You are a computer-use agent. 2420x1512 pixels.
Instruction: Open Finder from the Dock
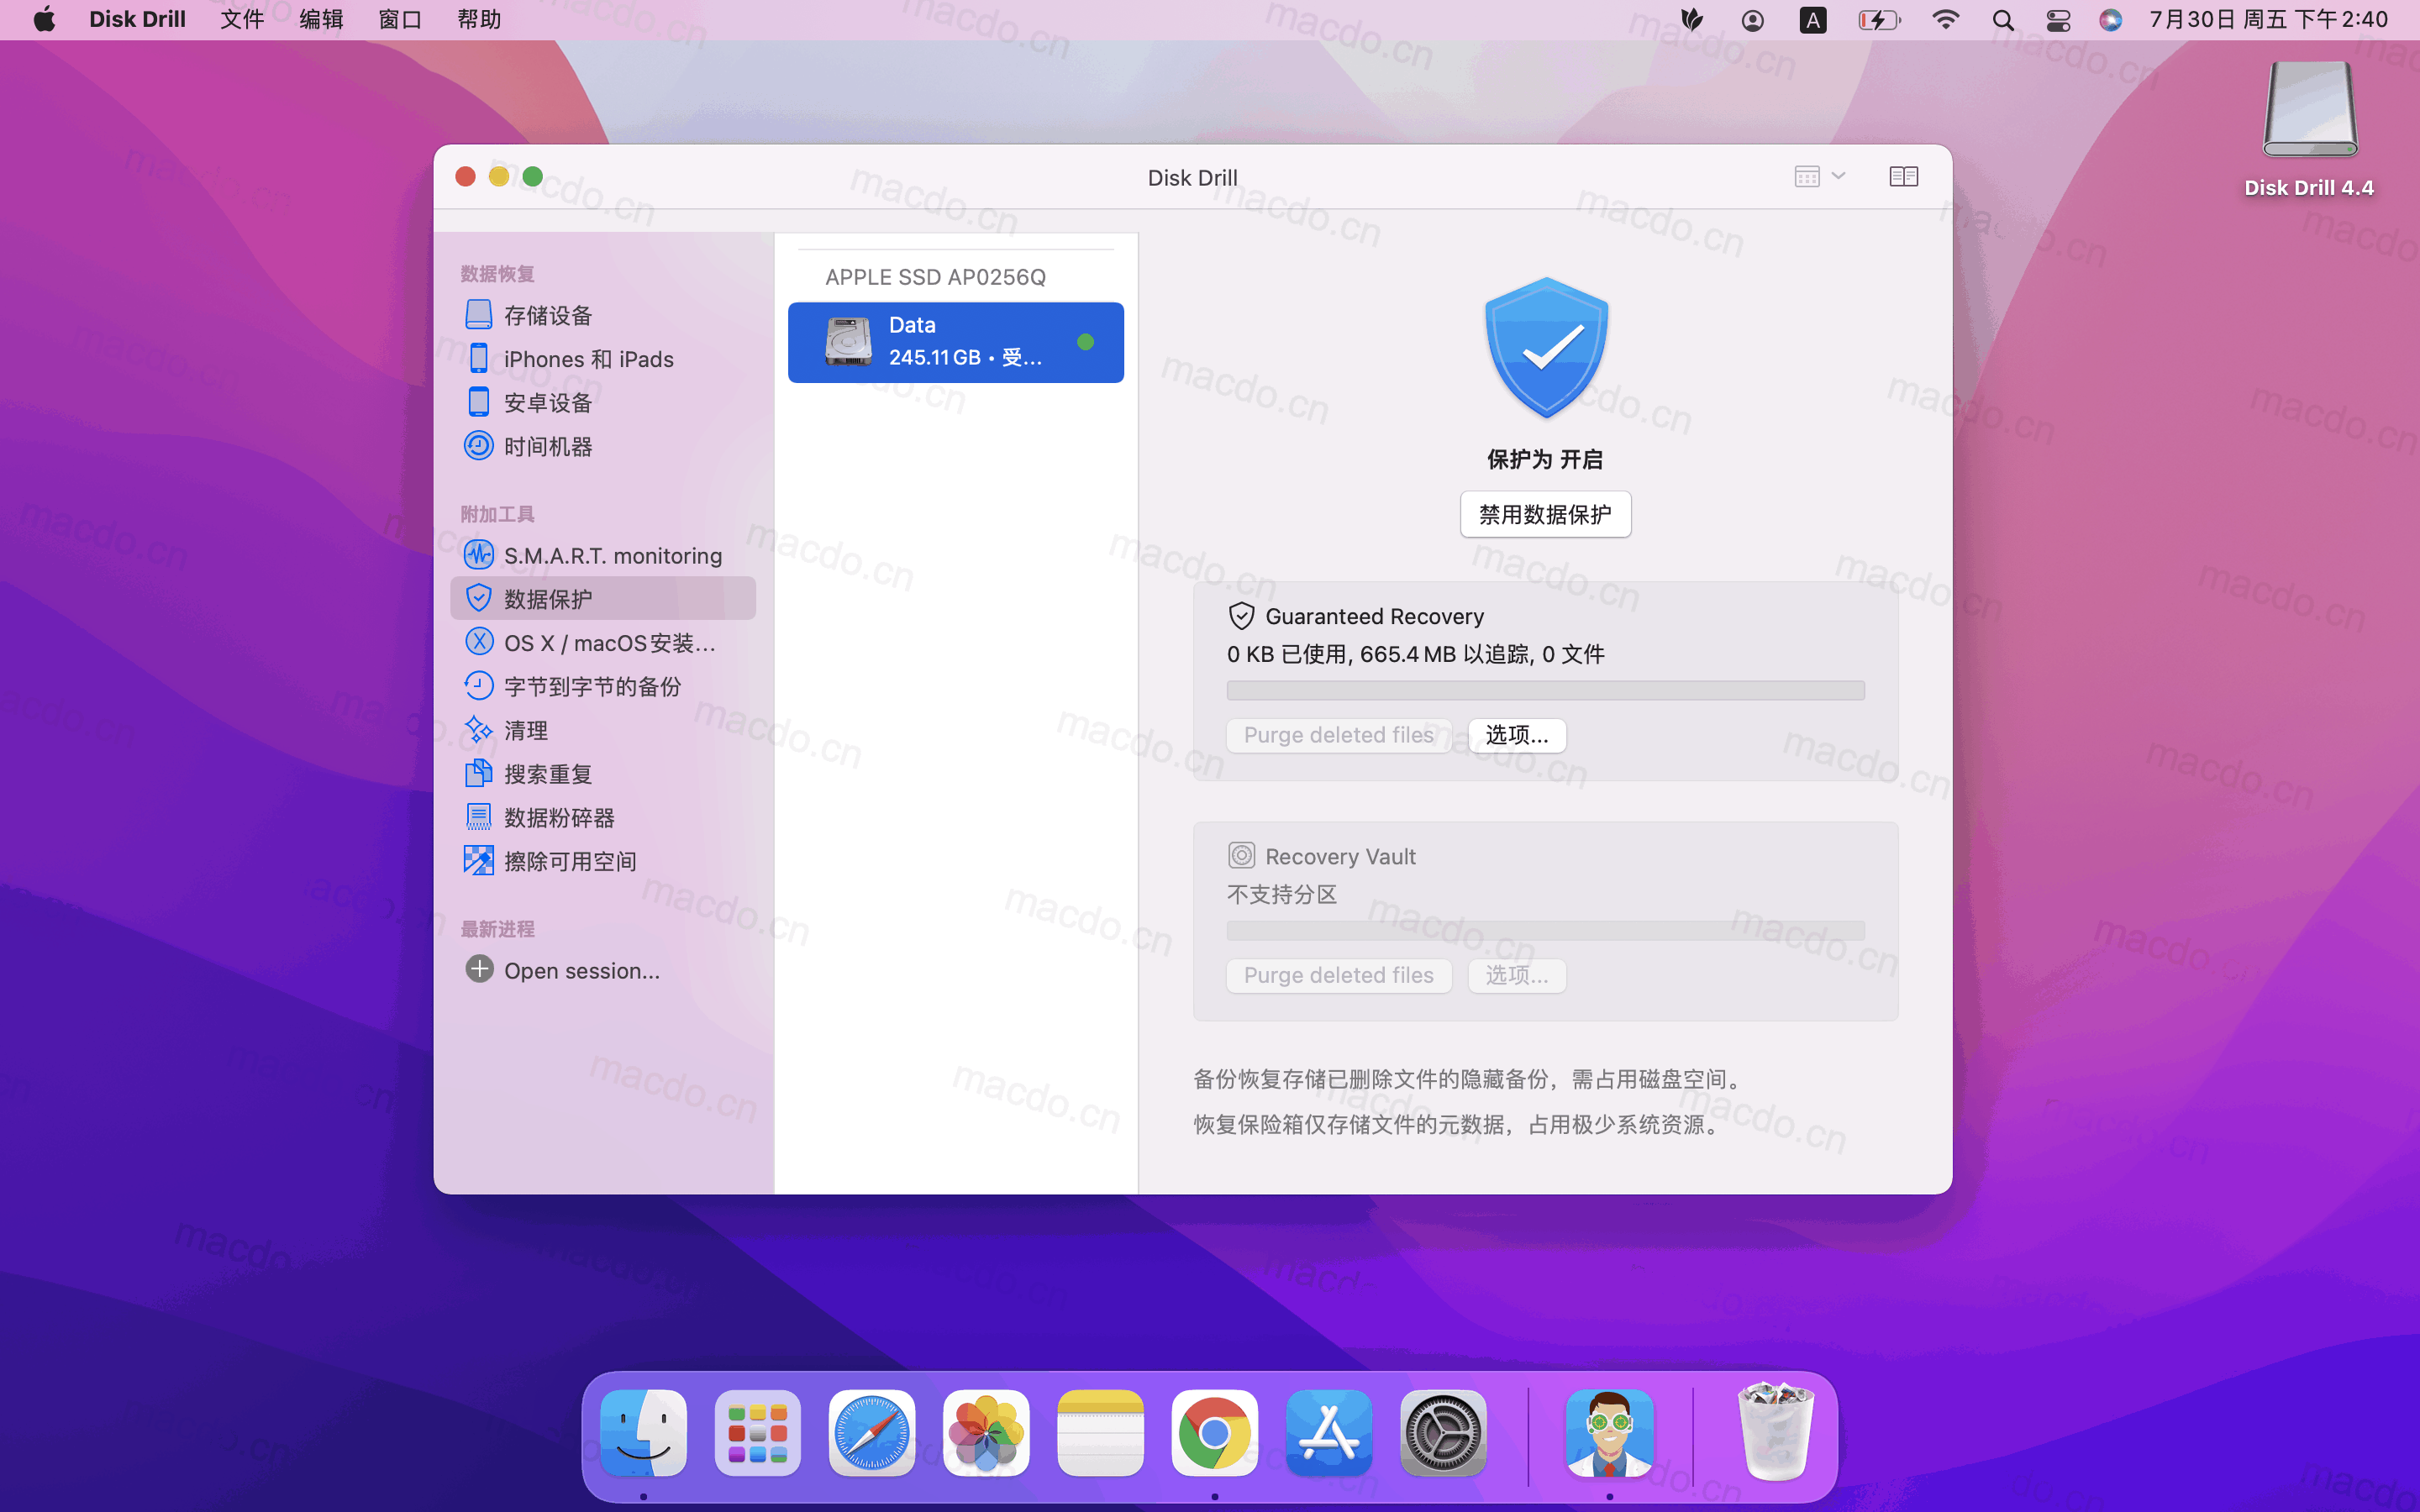pyautogui.click(x=643, y=1433)
